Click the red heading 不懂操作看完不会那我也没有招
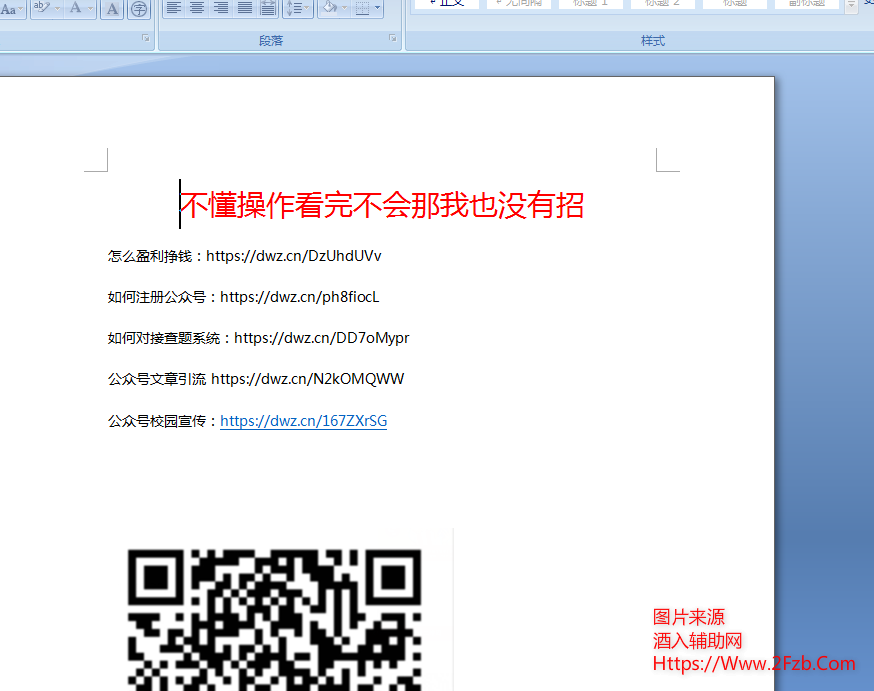 coord(382,205)
